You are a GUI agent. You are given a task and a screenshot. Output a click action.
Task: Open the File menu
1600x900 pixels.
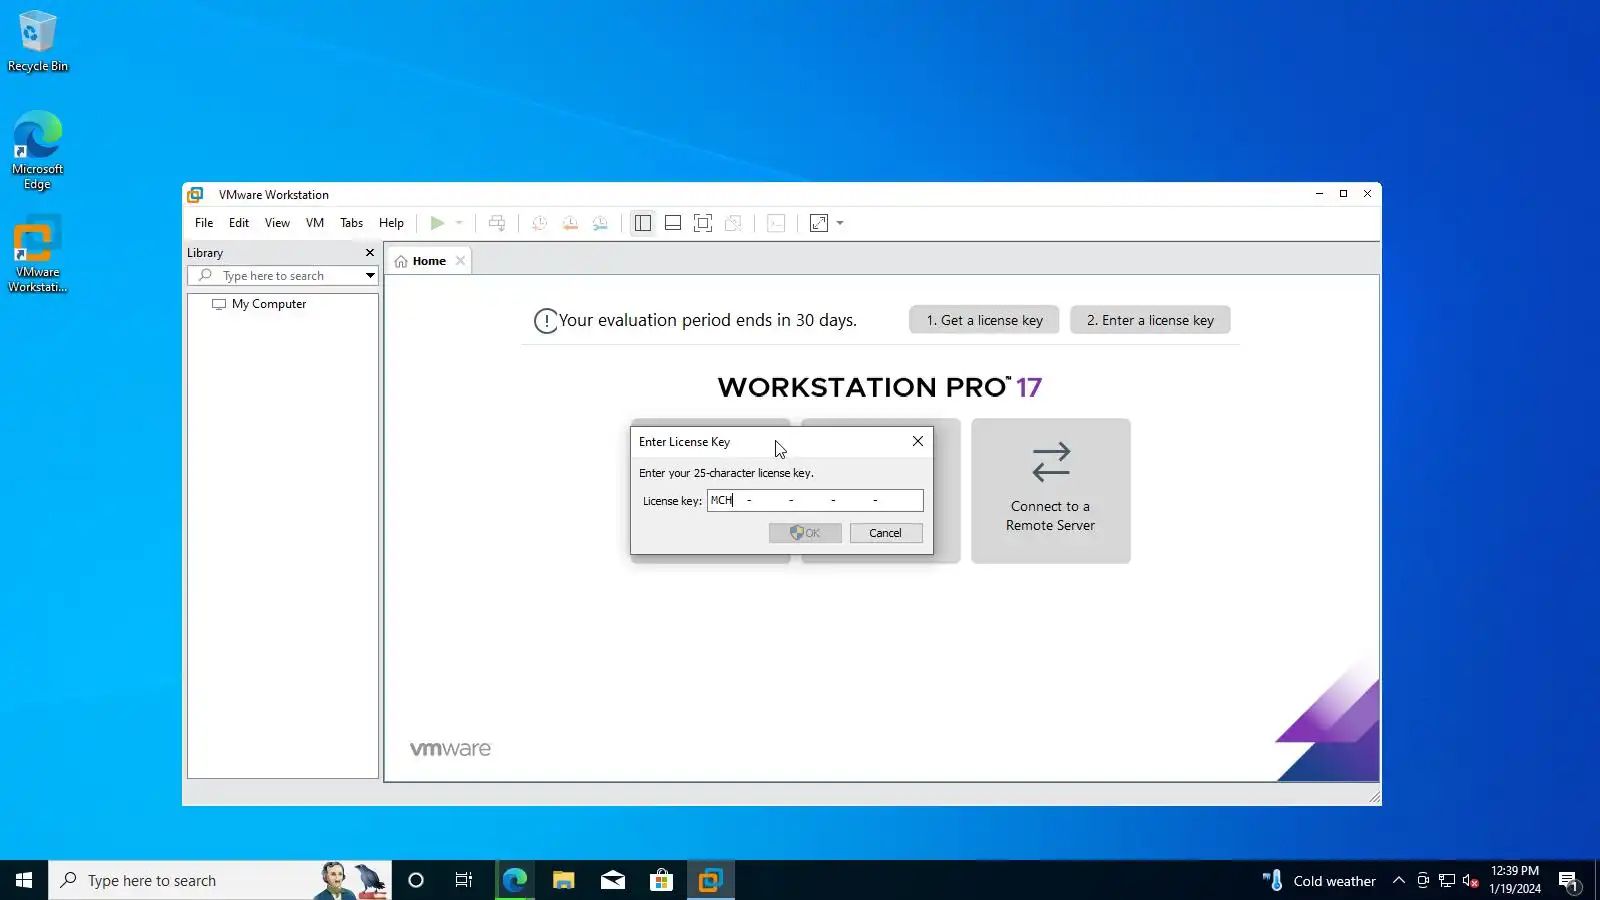[x=204, y=223]
